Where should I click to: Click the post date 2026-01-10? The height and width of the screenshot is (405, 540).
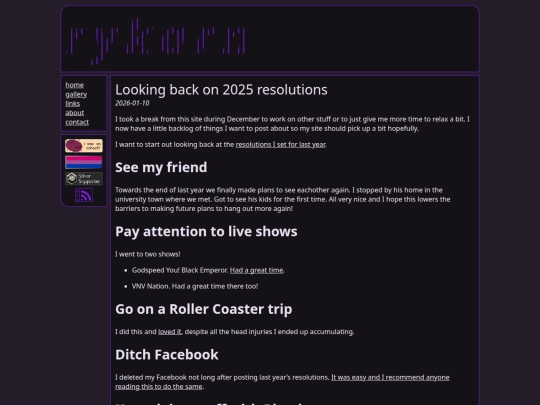coord(132,103)
